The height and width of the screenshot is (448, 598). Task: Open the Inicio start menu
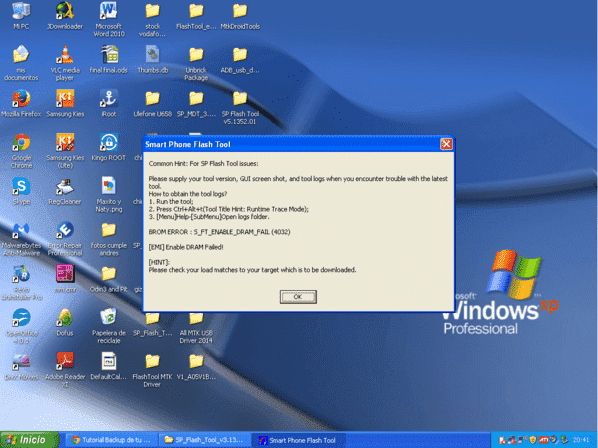29,440
